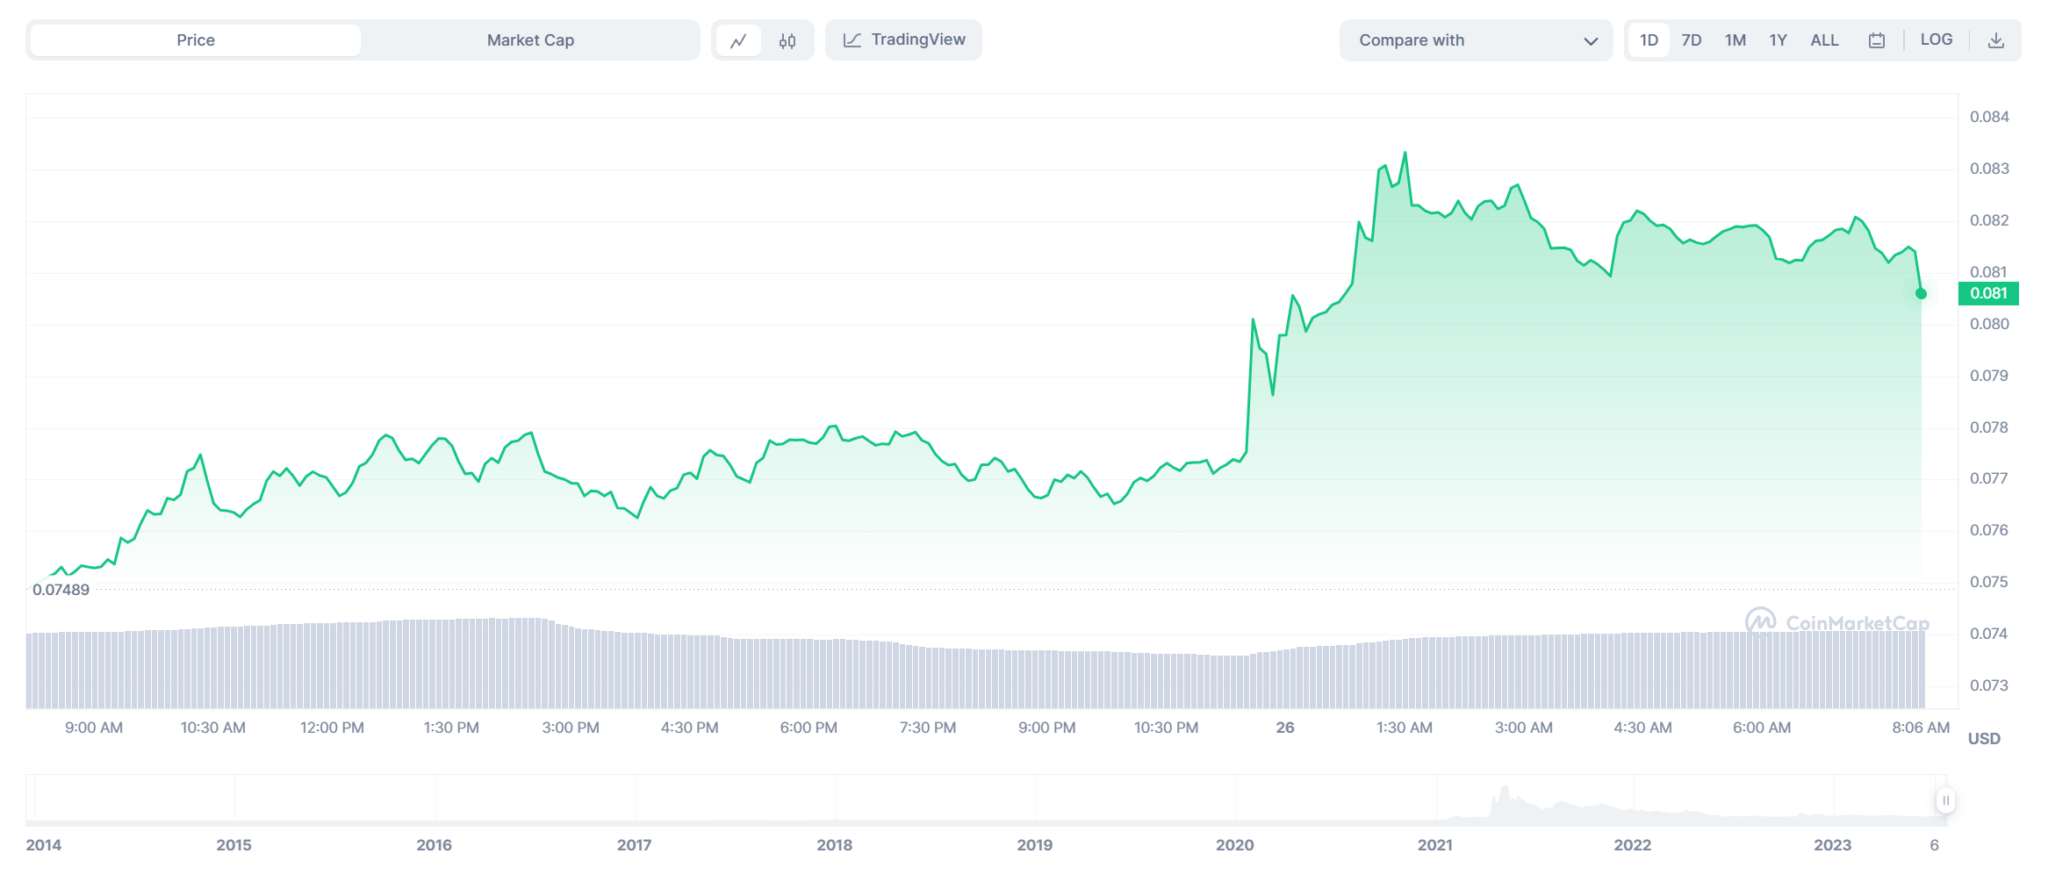Click the 0.07489 starting price label
This screenshot has width=2048, height=875.
[x=61, y=590]
